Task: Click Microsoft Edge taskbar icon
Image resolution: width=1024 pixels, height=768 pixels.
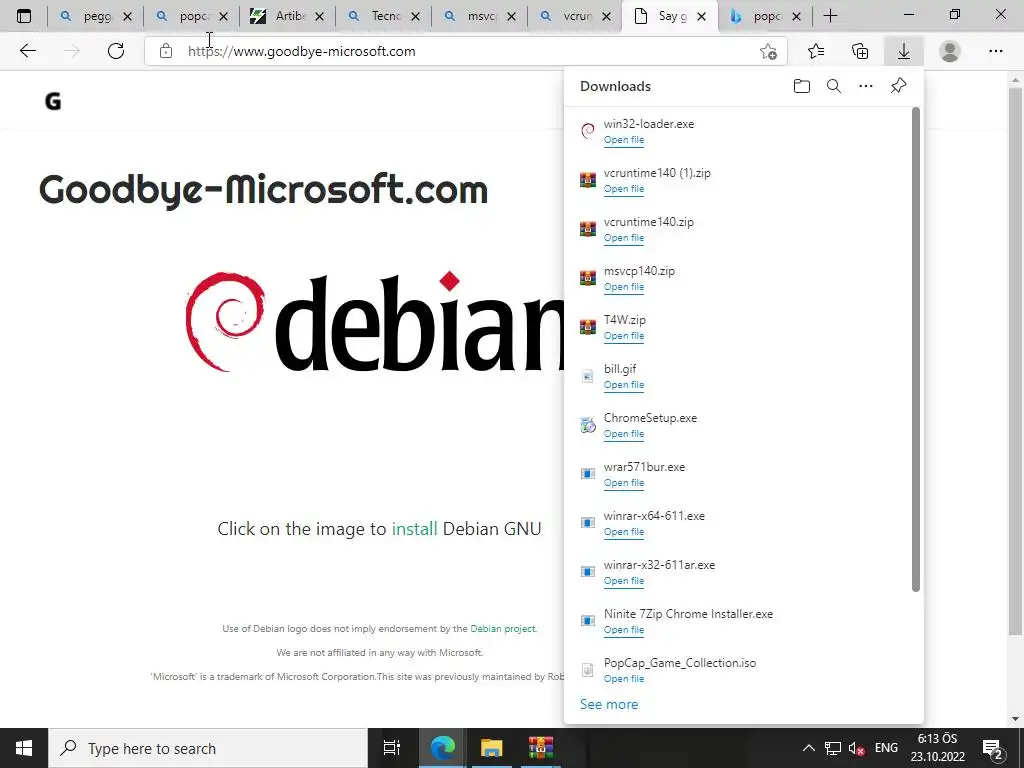Action: [x=442, y=748]
